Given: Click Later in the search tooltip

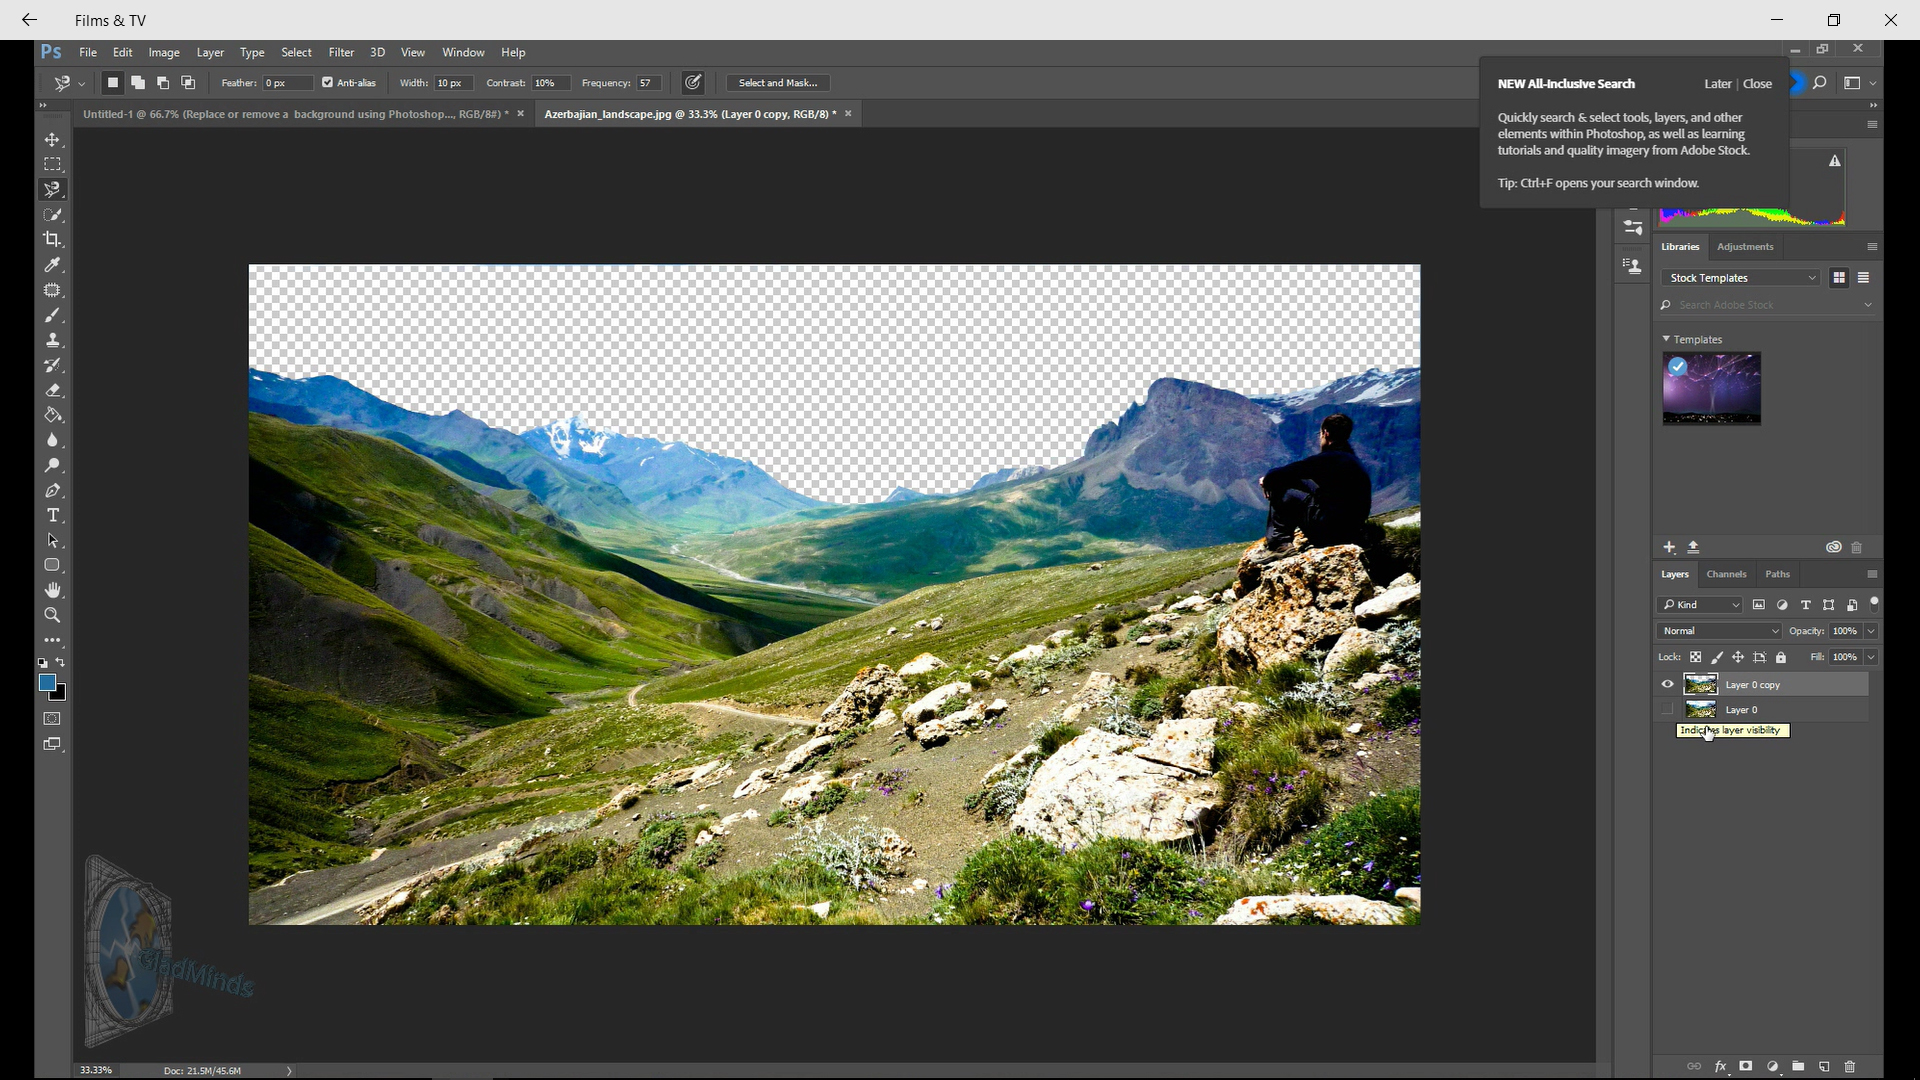Looking at the screenshot, I should coord(1718,84).
